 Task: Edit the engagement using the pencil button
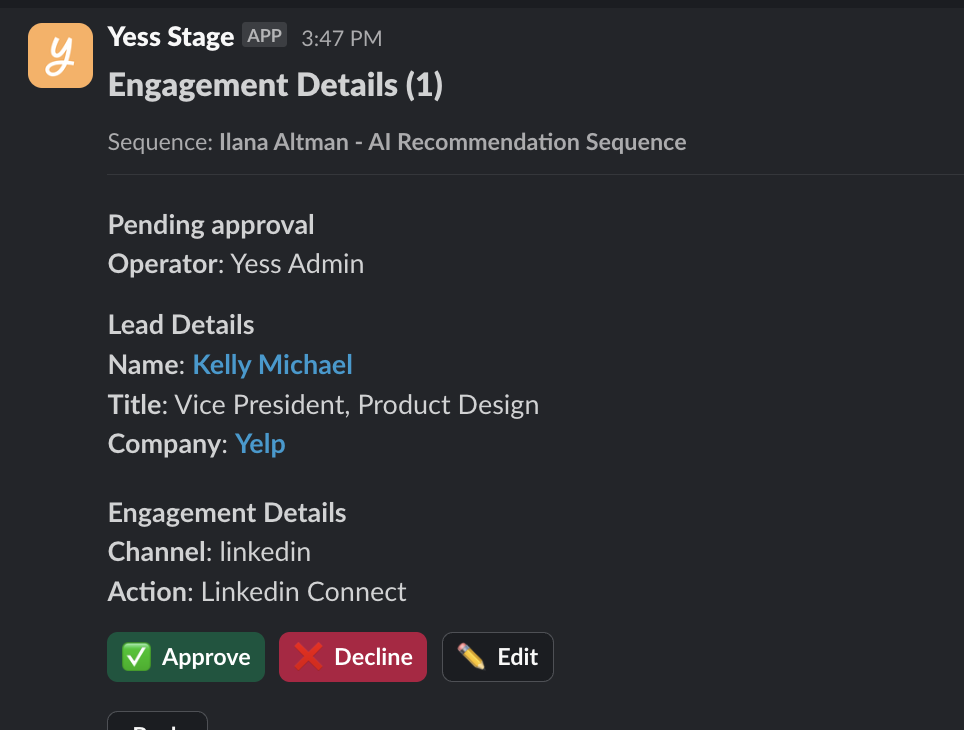point(498,657)
